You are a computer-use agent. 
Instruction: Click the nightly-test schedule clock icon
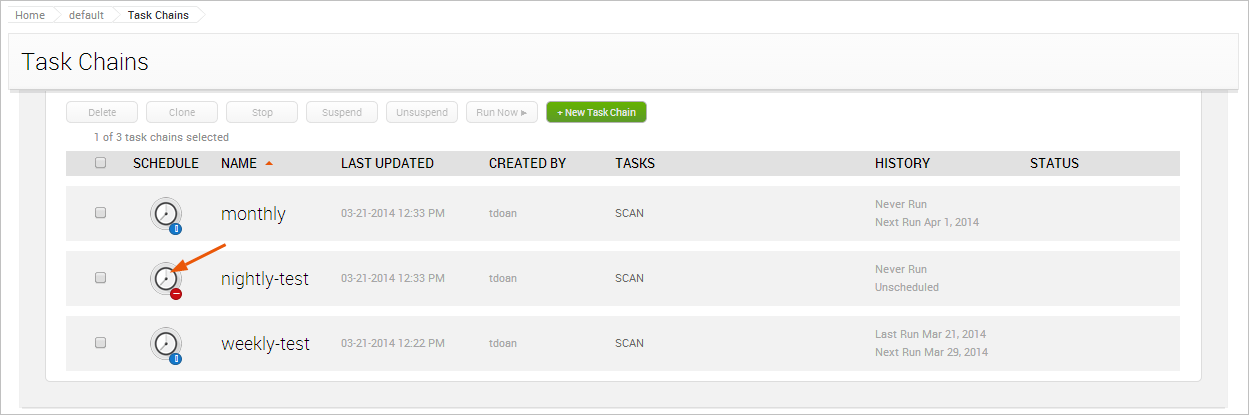(165, 278)
